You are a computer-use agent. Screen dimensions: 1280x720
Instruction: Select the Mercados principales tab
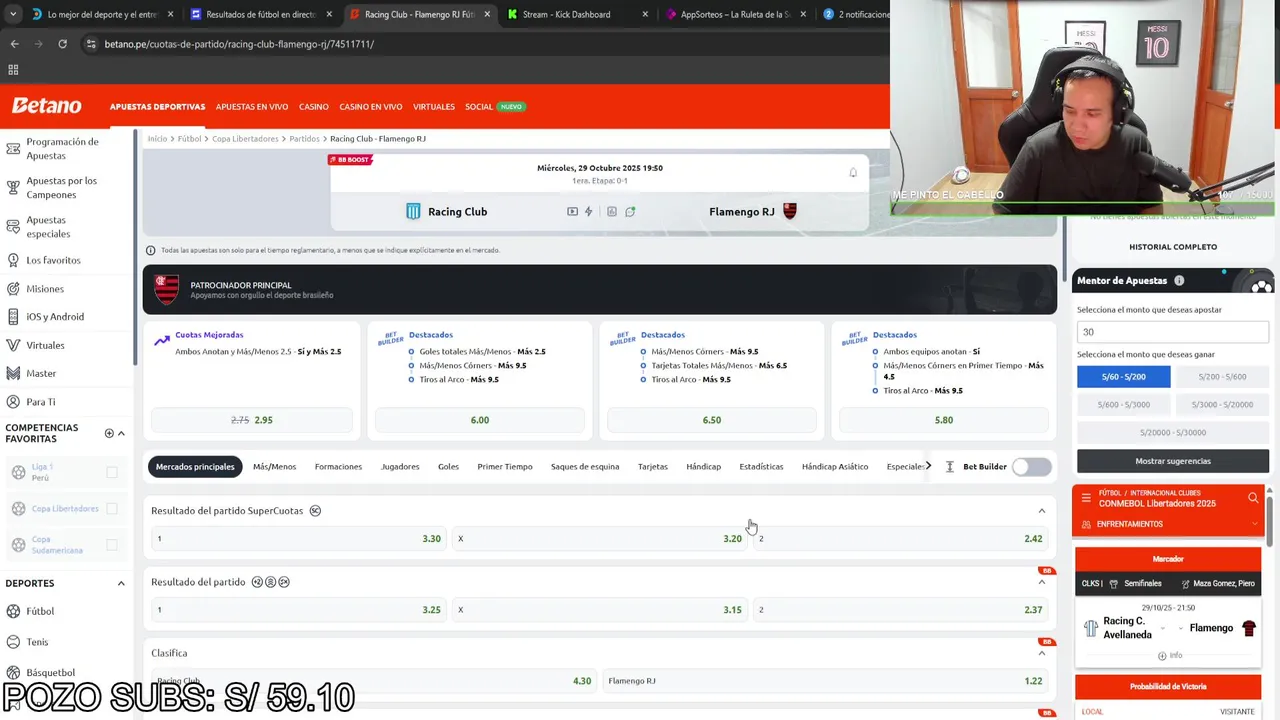(x=195, y=467)
